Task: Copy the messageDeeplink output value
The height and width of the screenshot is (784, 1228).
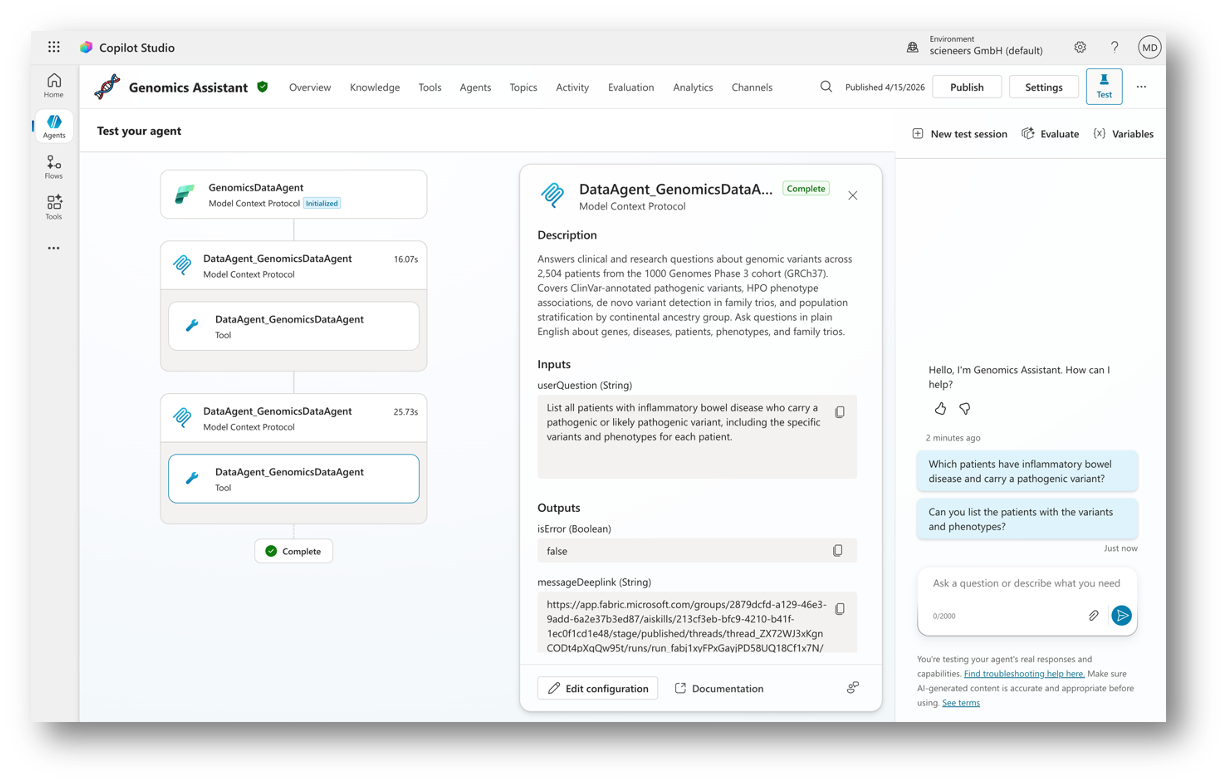Action: pyautogui.click(x=840, y=608)
